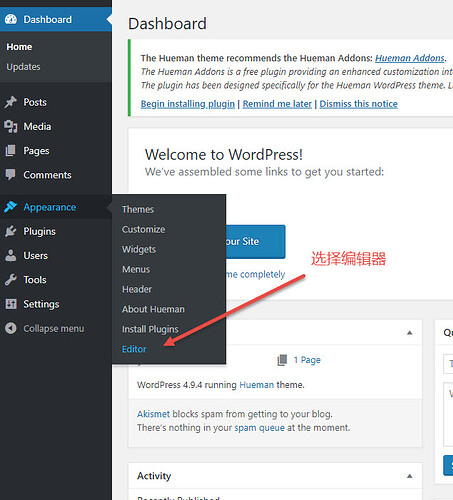The image size is (453, 500).
Task: Click the Tools wrench icon
Action: point(11,280)
